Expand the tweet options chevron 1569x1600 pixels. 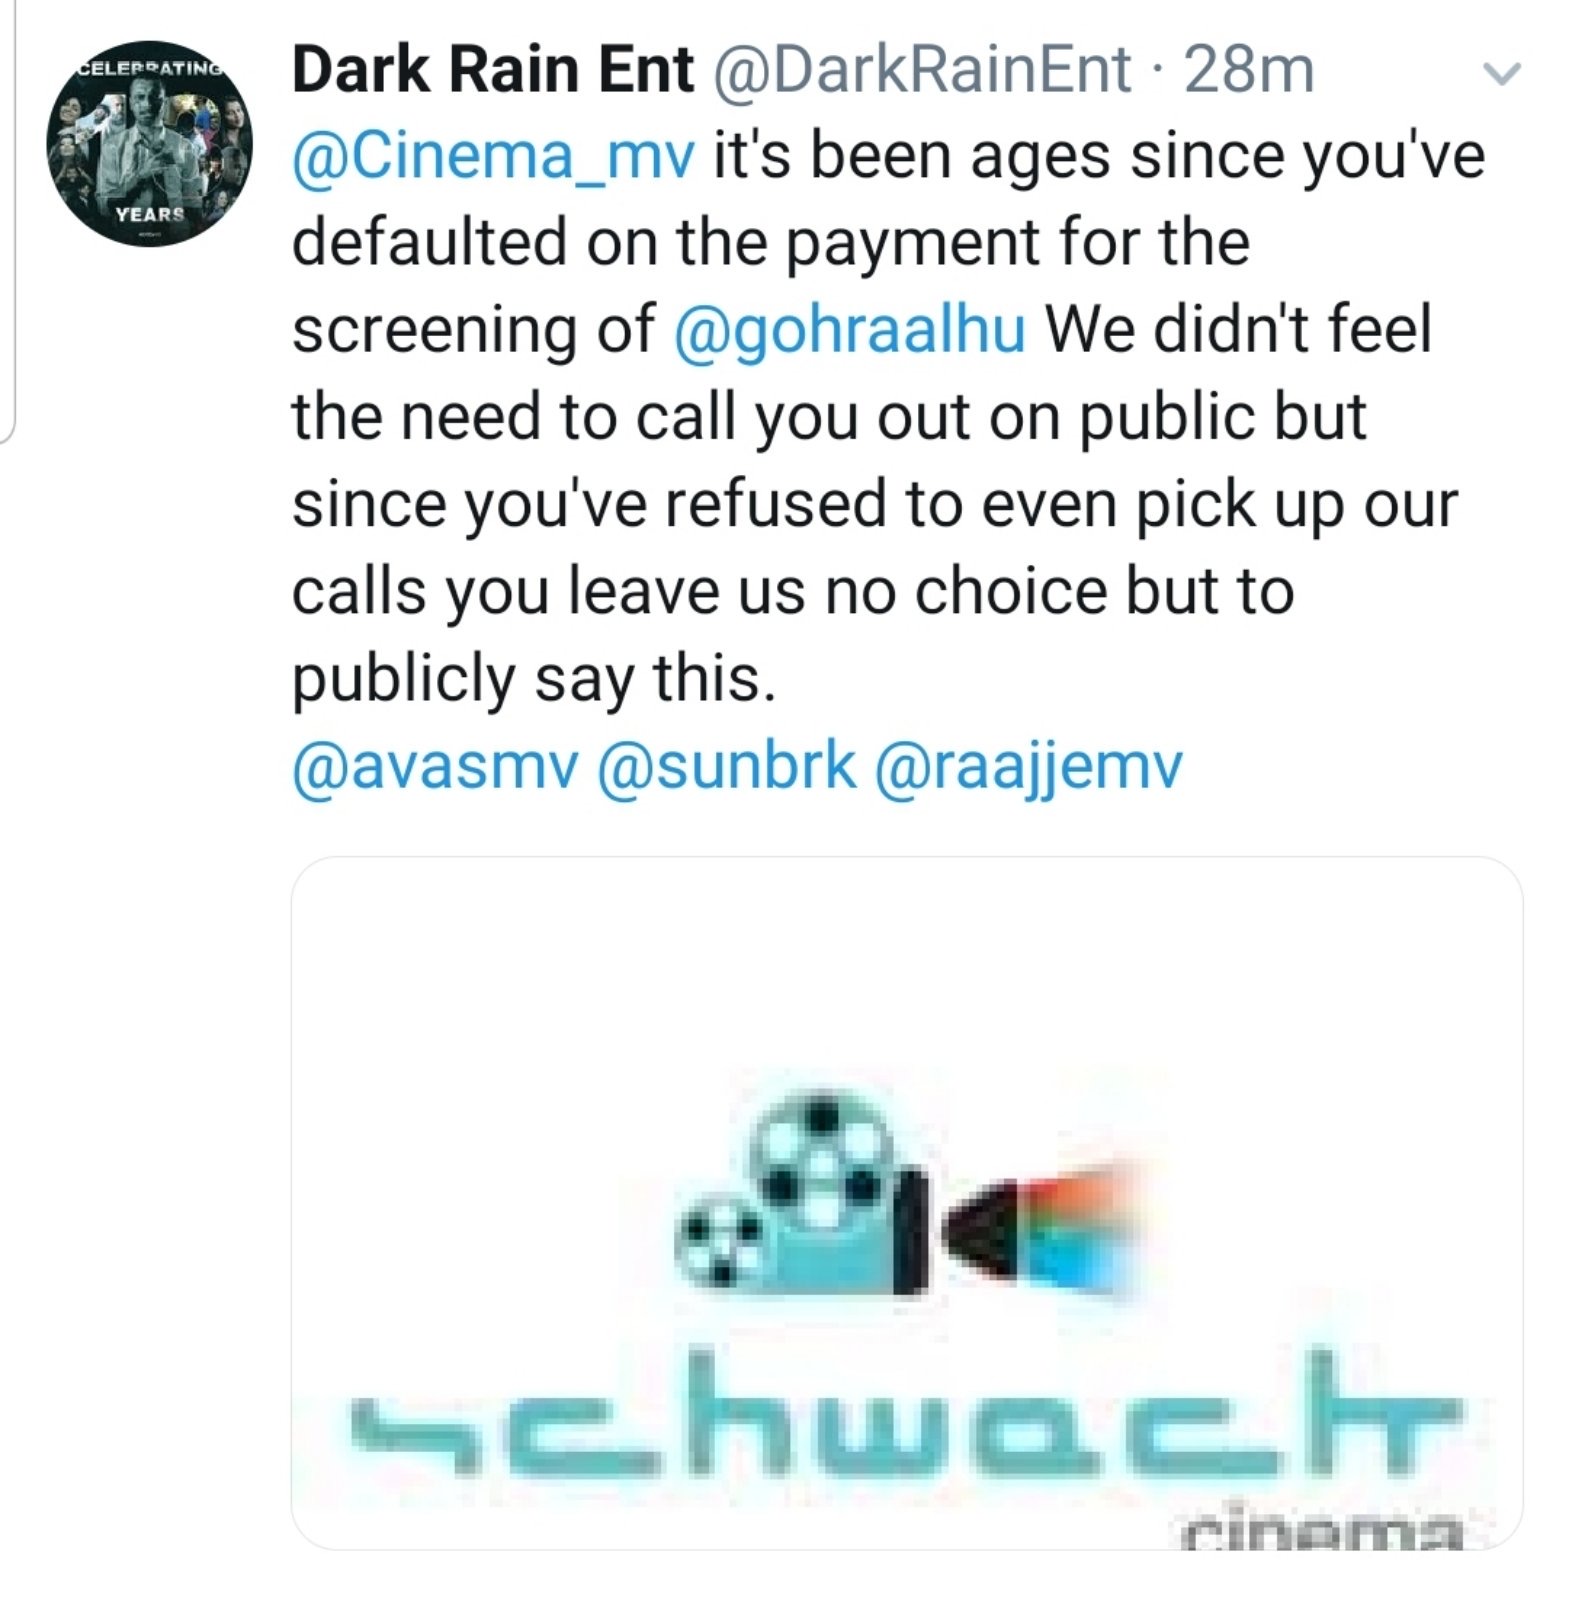point(1500,74)
